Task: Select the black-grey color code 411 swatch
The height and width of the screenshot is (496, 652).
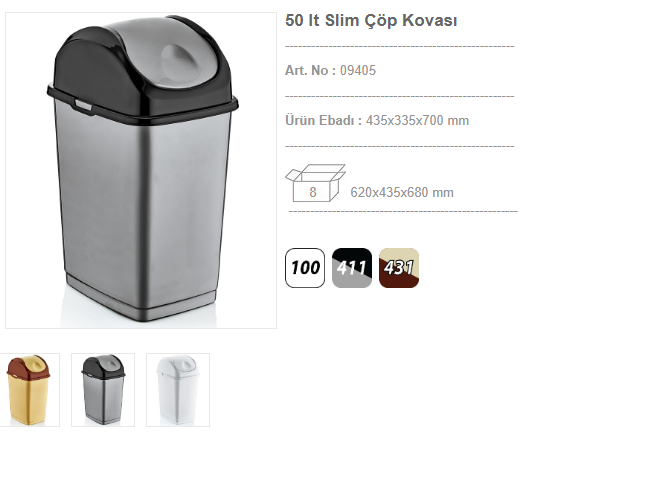Action: pyautogui.click(x=352, y=268)
